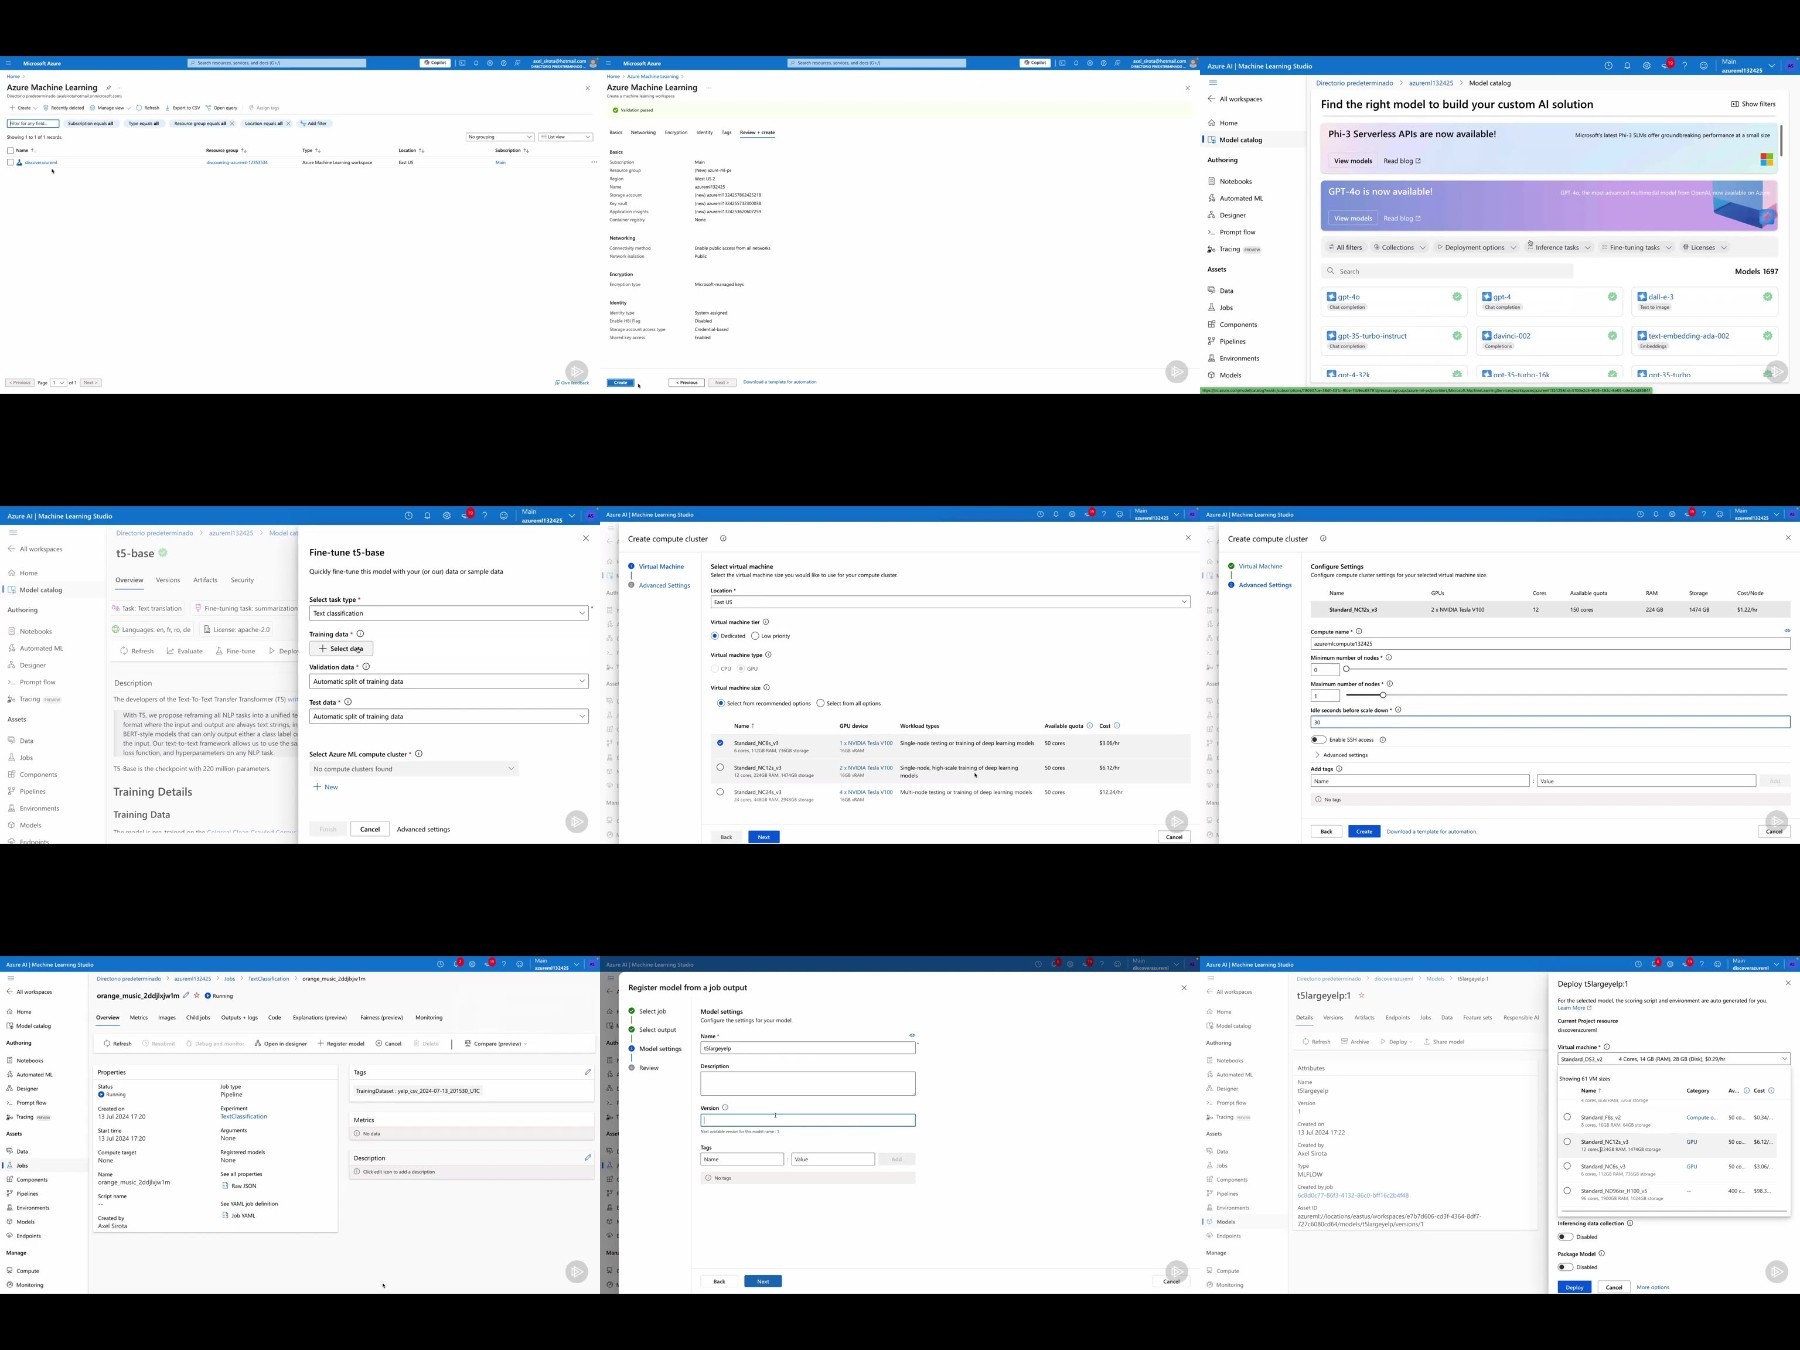This screenshot has height=1350, width=1800.
Task: Open Copilot in left Azure portal header
Action: click(435, 63)
